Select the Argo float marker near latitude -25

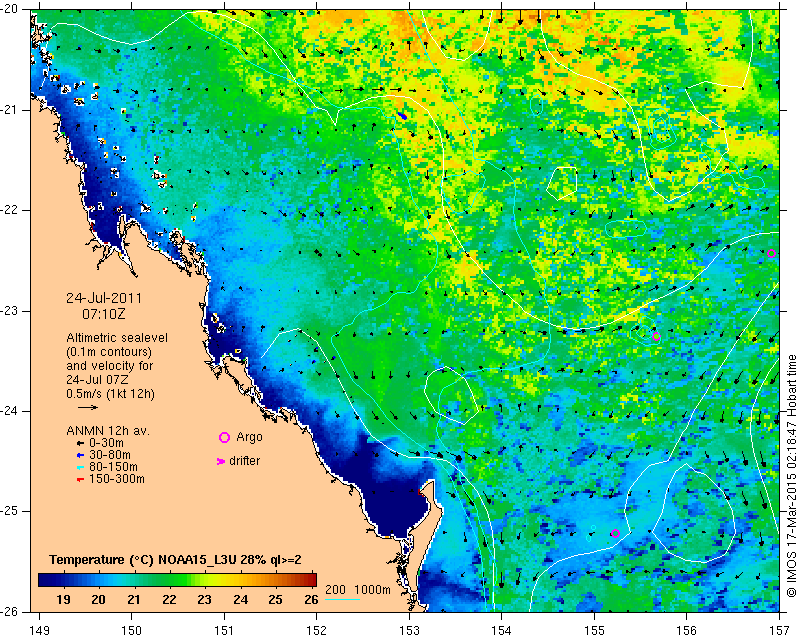click(x=615, y=533)
